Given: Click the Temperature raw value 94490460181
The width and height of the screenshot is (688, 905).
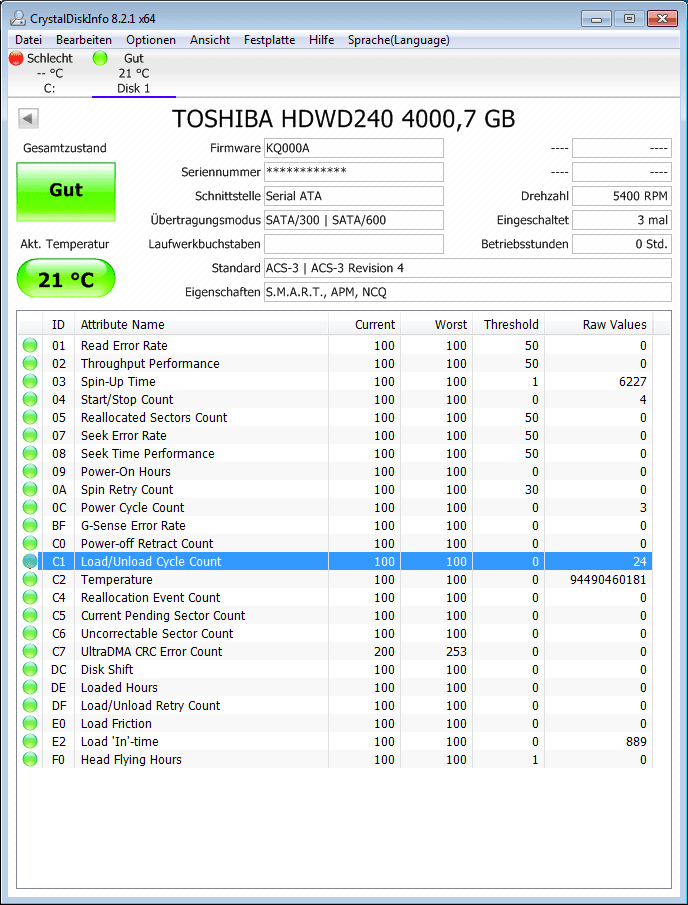Looking at the screenshot, I should coord(608,579).
